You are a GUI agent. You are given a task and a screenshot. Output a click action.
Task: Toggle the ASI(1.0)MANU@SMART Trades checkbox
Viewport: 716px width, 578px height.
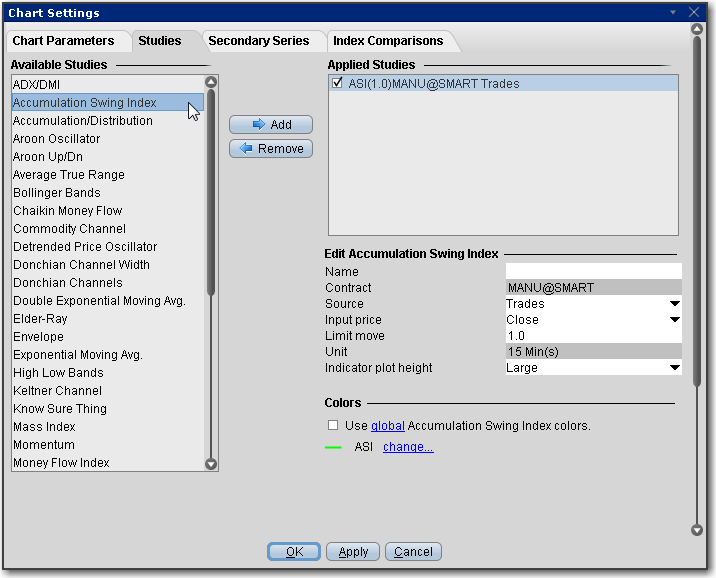pos(339,84)
